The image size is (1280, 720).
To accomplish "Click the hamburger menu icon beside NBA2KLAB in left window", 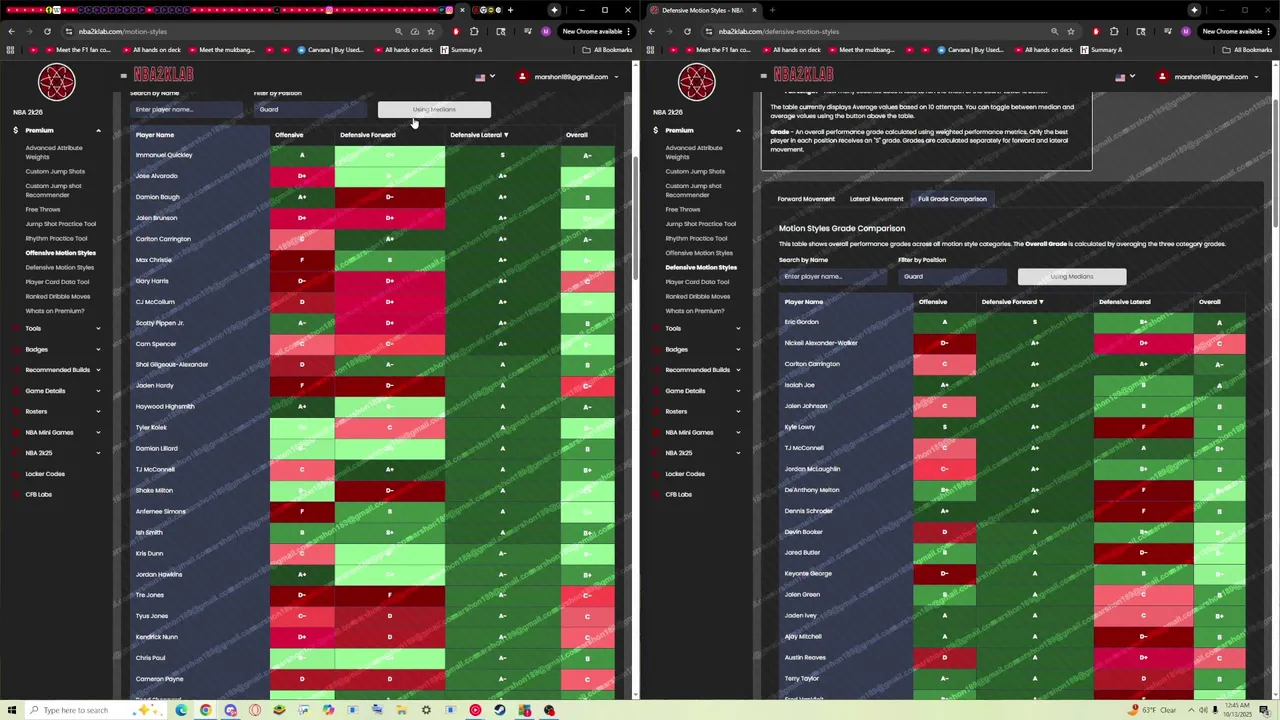I will (x=124, y=75).
